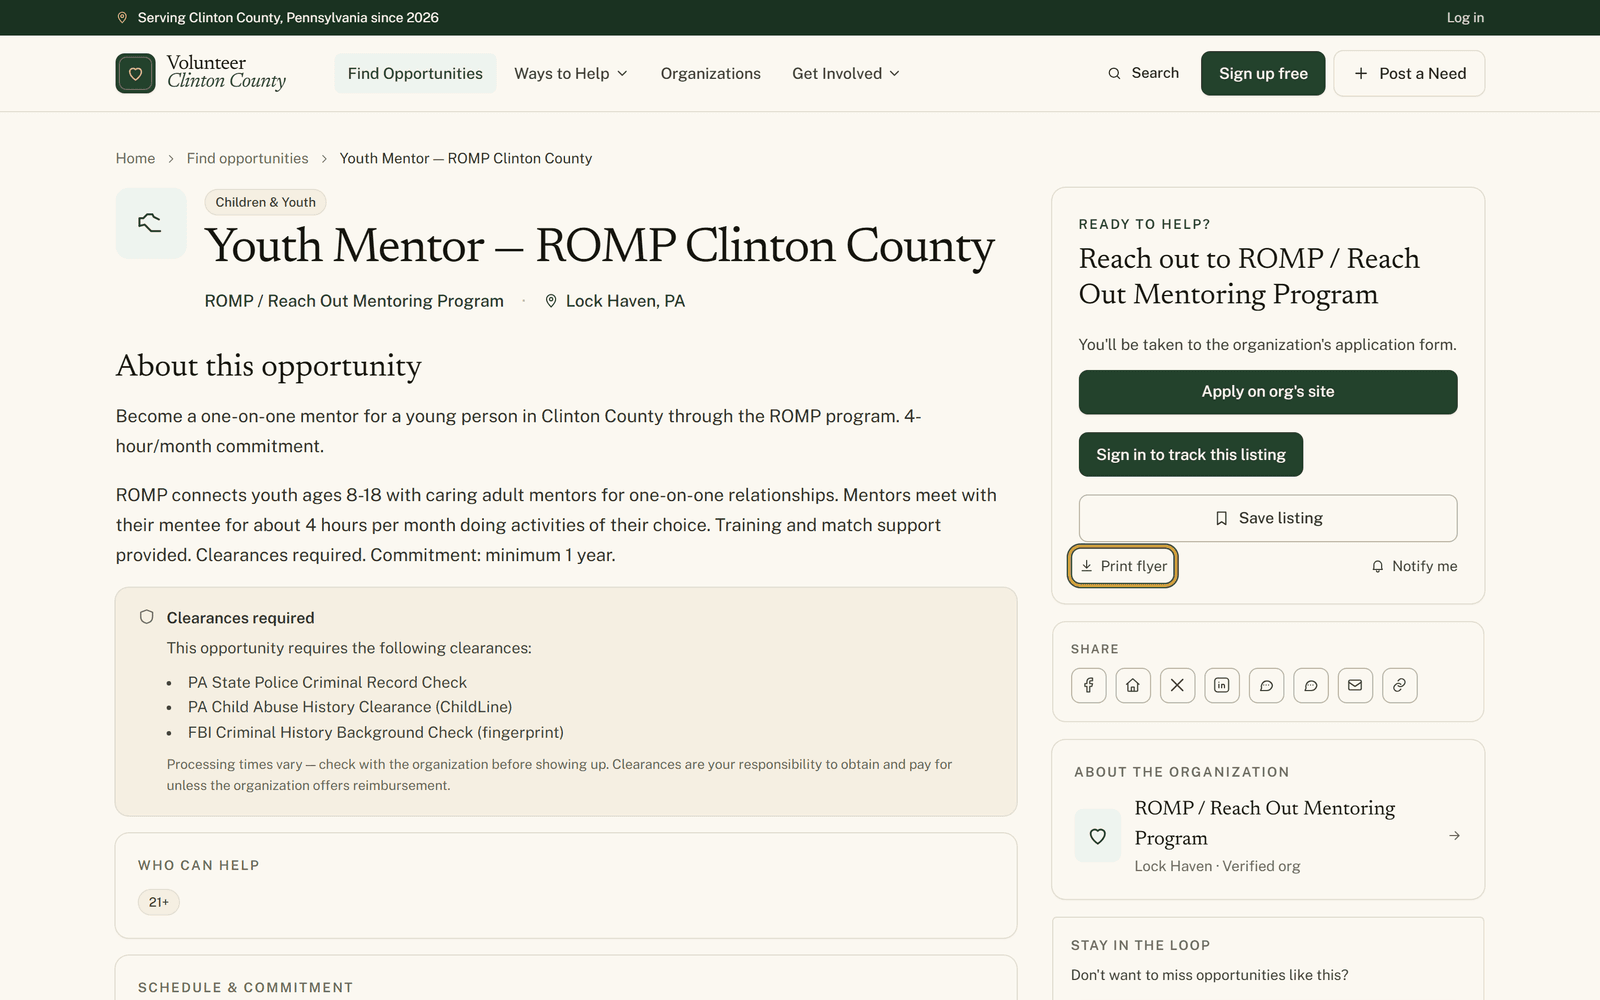Click the 21+ age tag

[158, 902]
